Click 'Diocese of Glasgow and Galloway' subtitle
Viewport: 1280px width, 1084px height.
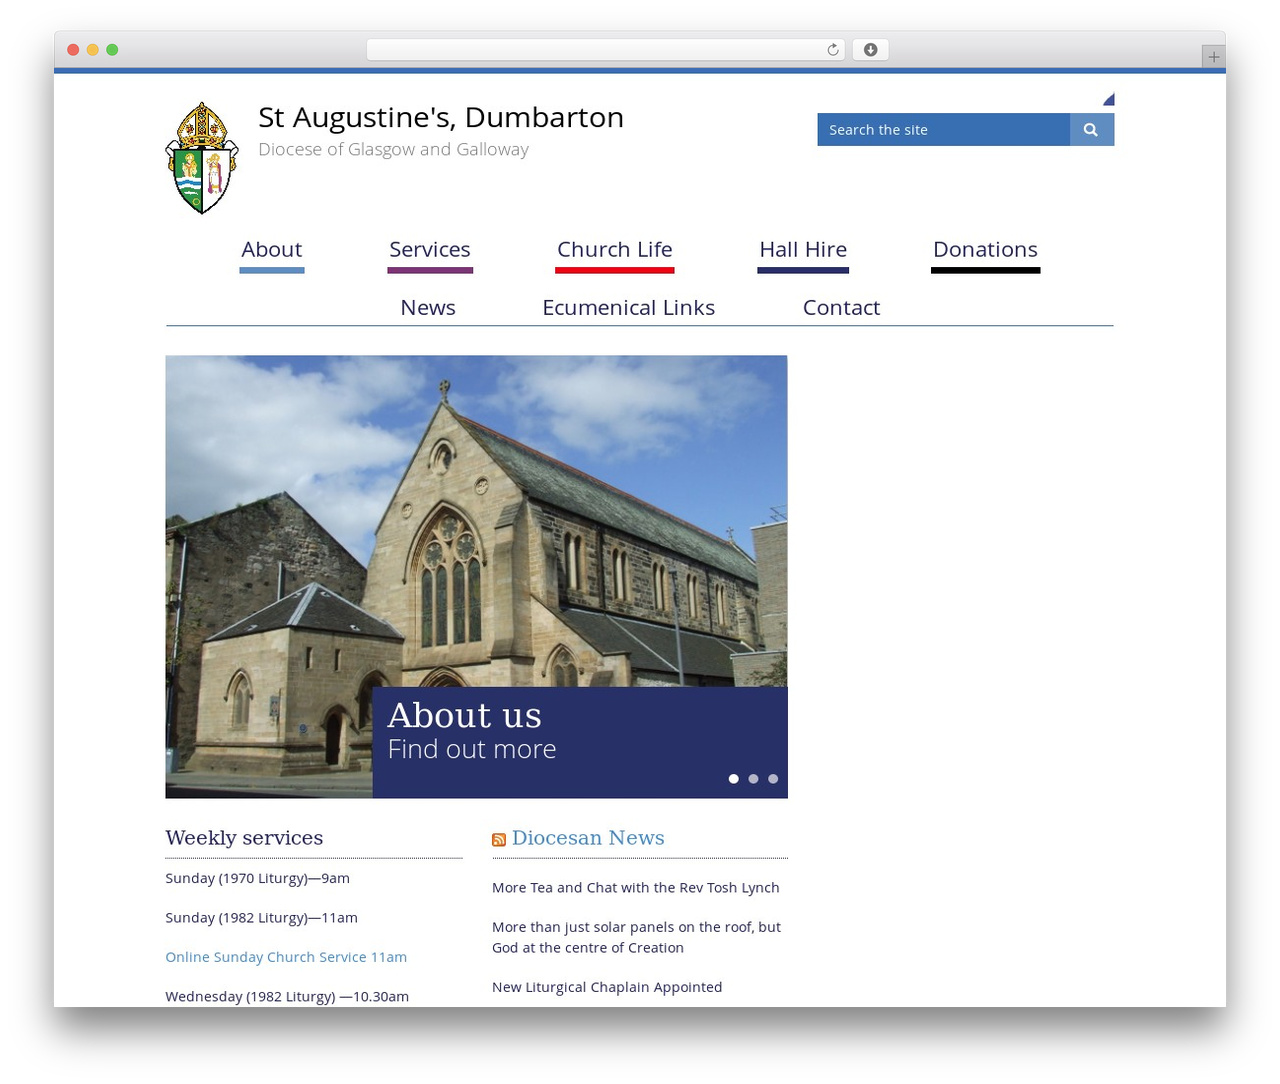[x=393, y=149]
